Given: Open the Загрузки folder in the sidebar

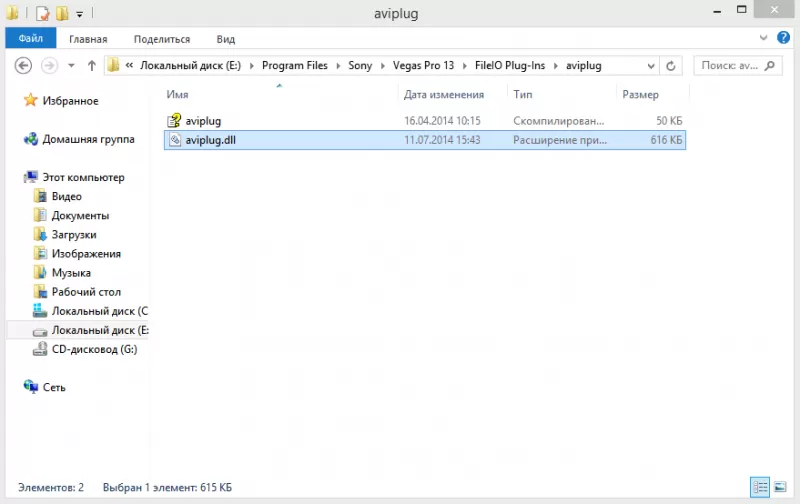Looking at the screenshot, I should [73, 235].
